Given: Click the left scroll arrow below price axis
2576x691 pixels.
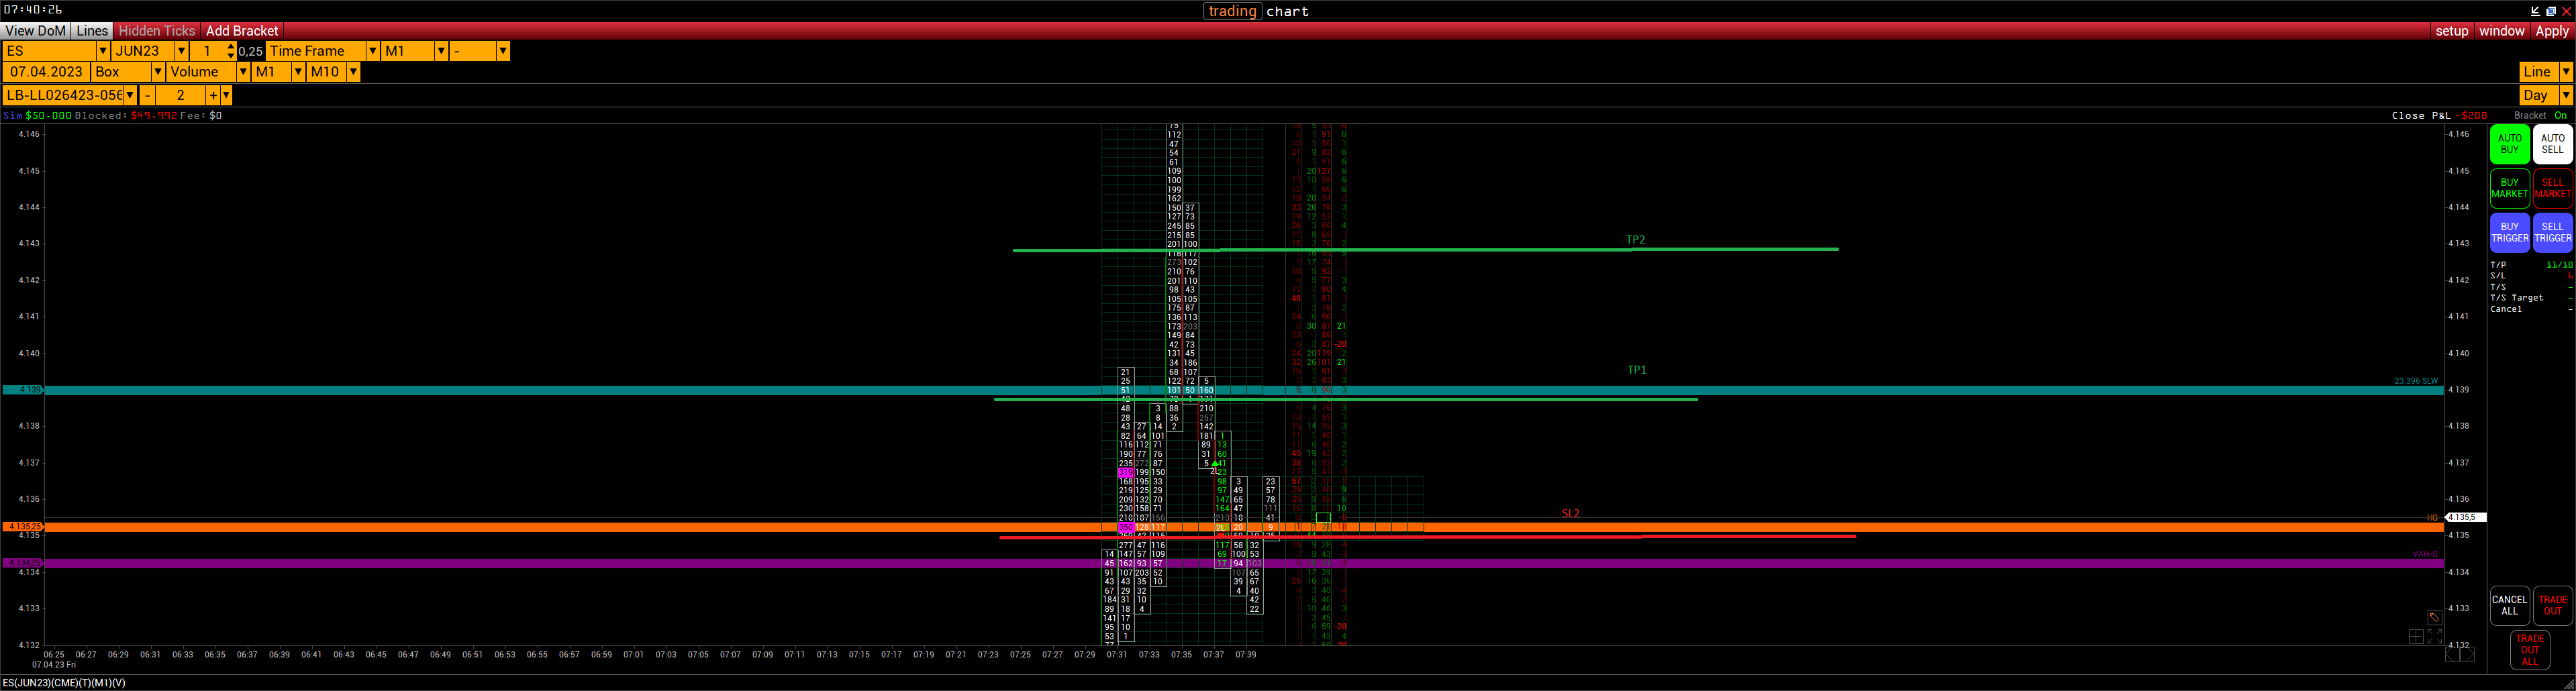Looking at the screenshot, I should (x=2452, y=654).
